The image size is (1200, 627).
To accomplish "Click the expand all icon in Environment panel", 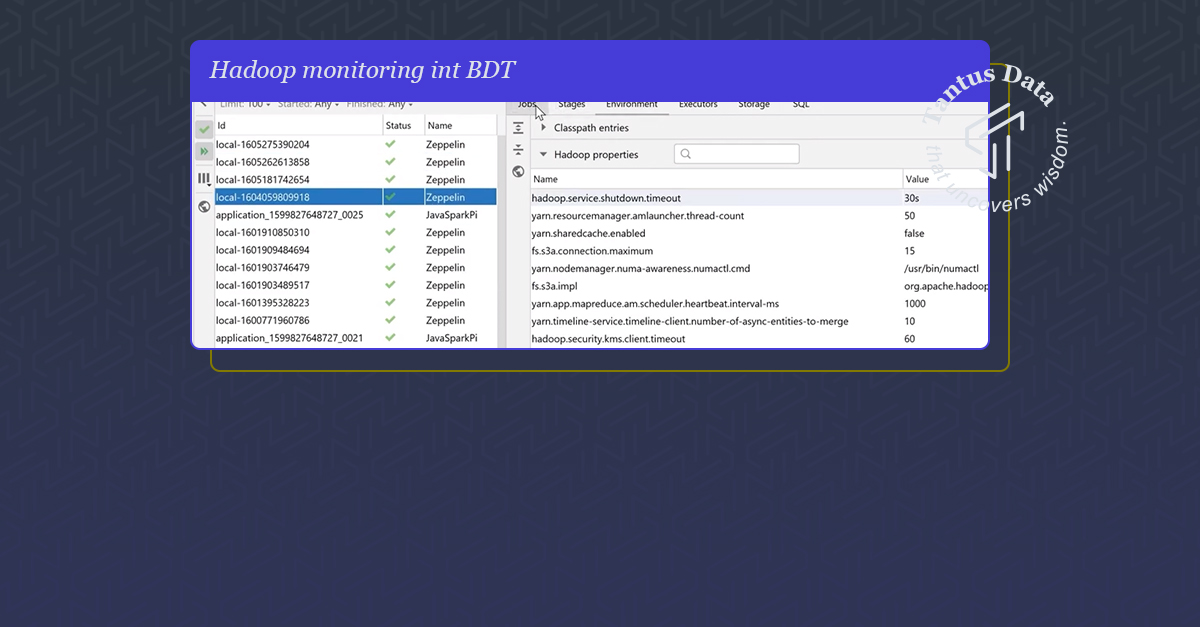I will click(518, 128).
